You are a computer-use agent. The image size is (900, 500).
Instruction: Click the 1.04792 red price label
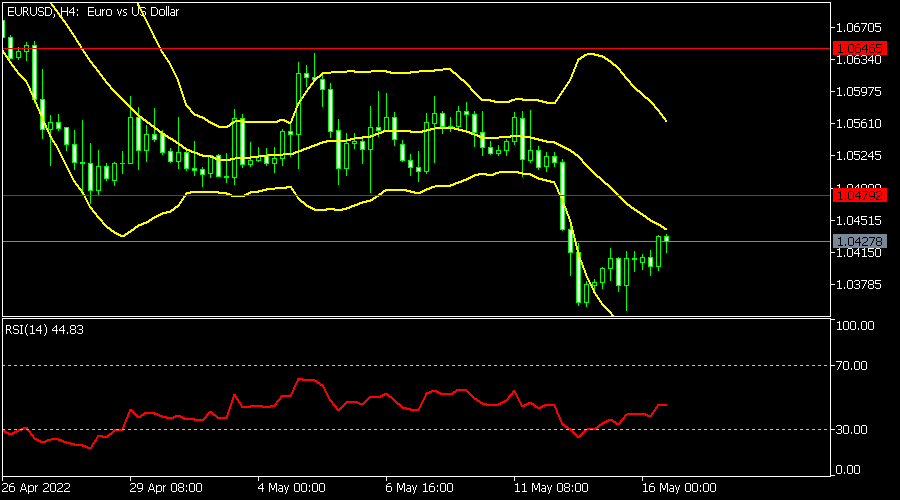coord(859,196)
